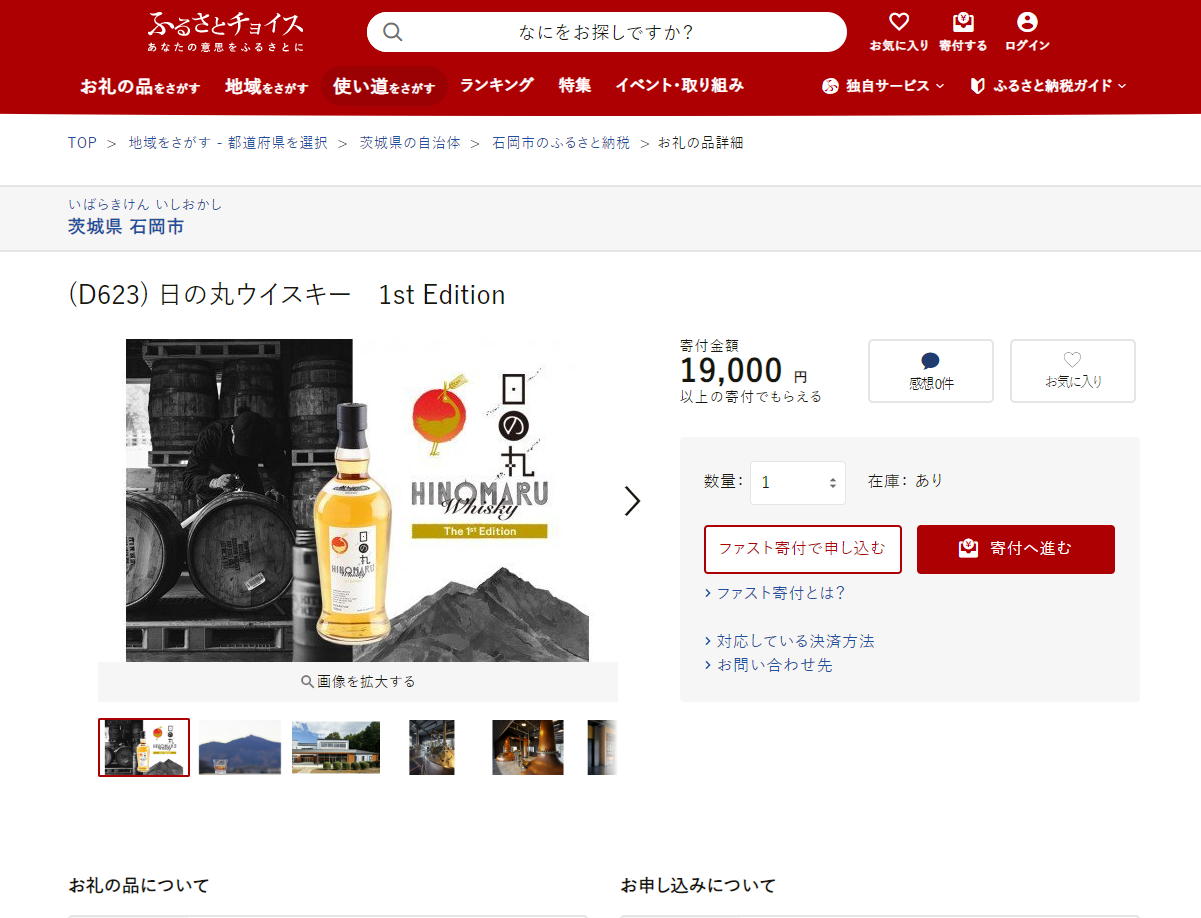The height and width of the screenshot is (918, 1201).
Task: Click the お申し込みについて heading
Action: 698,886
